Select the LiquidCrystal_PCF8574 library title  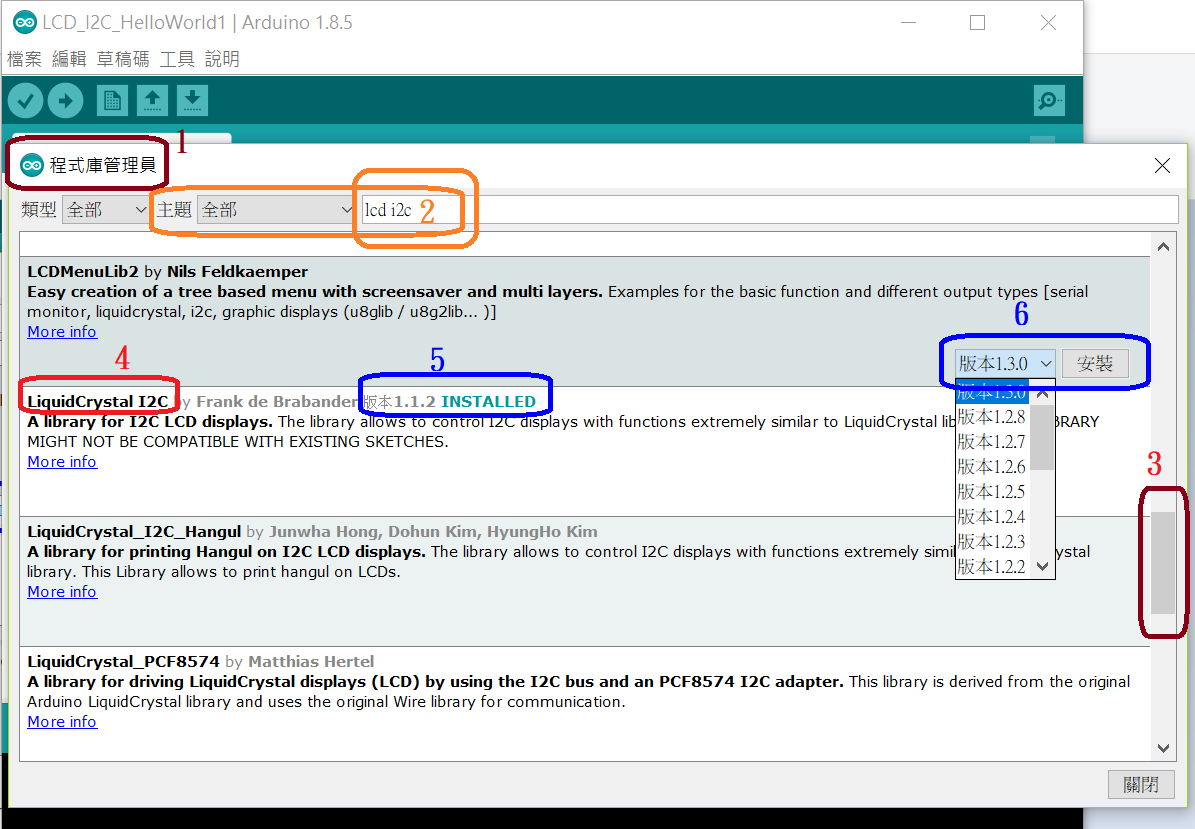[x=123, y=661]
